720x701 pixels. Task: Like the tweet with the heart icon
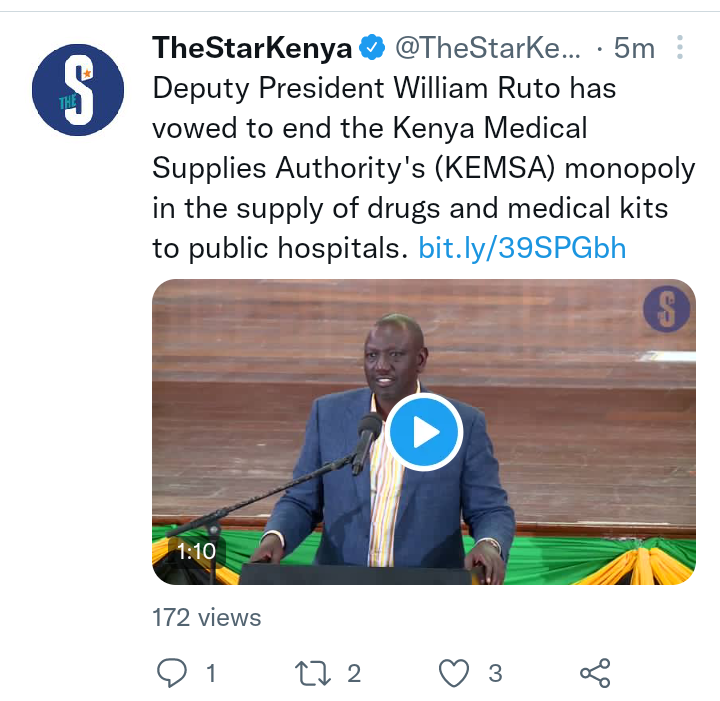454,673
